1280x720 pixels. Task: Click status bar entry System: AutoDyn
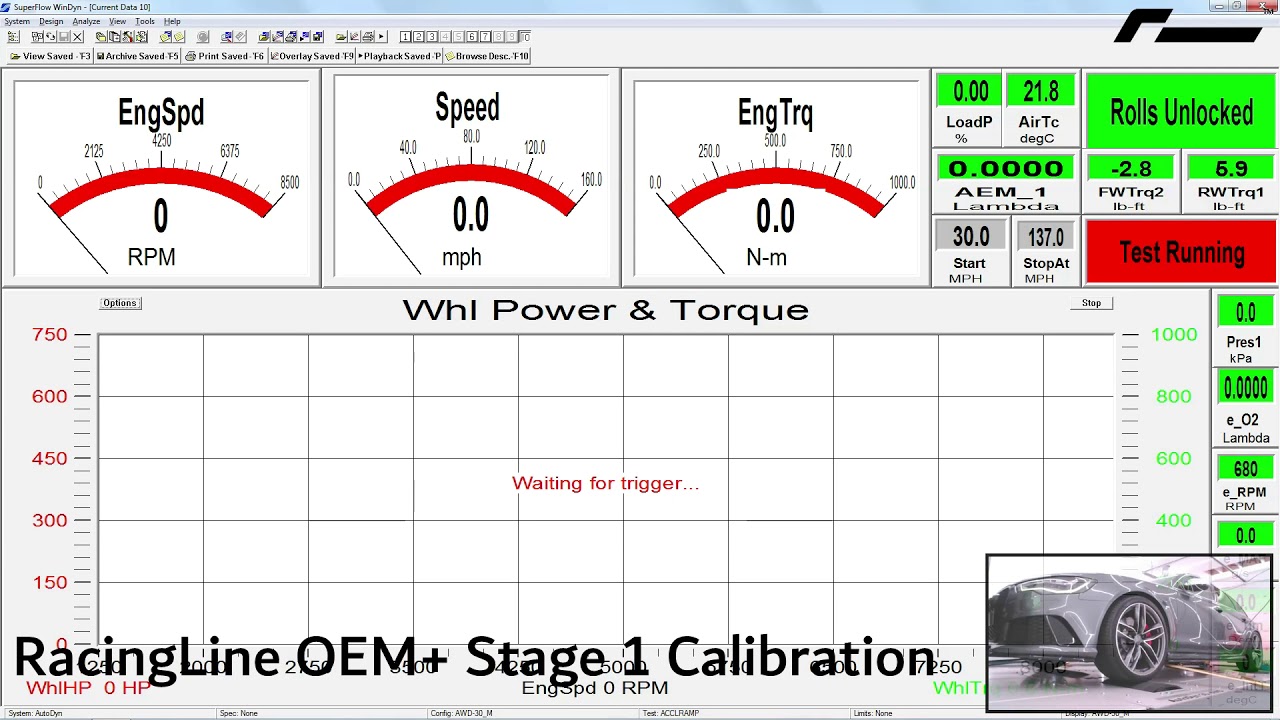point(34,714)
